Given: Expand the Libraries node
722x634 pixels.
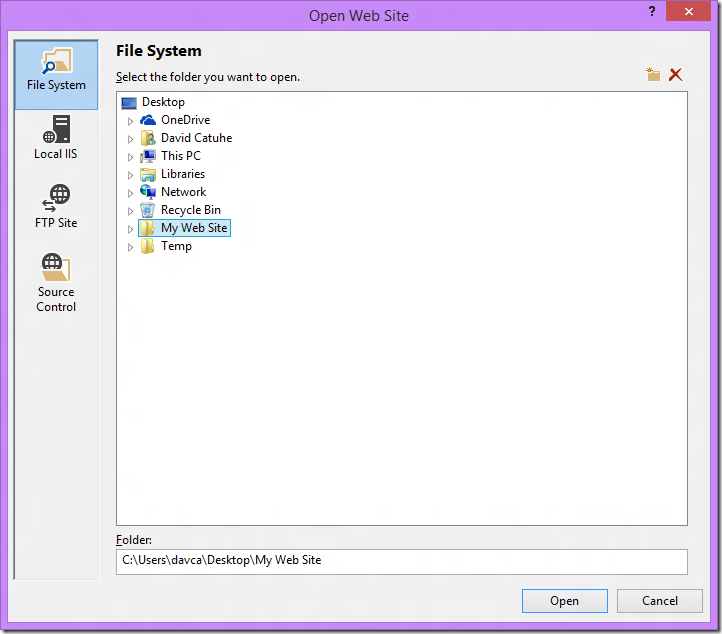Looking at the screenshot, I should (x=130, y=175).
